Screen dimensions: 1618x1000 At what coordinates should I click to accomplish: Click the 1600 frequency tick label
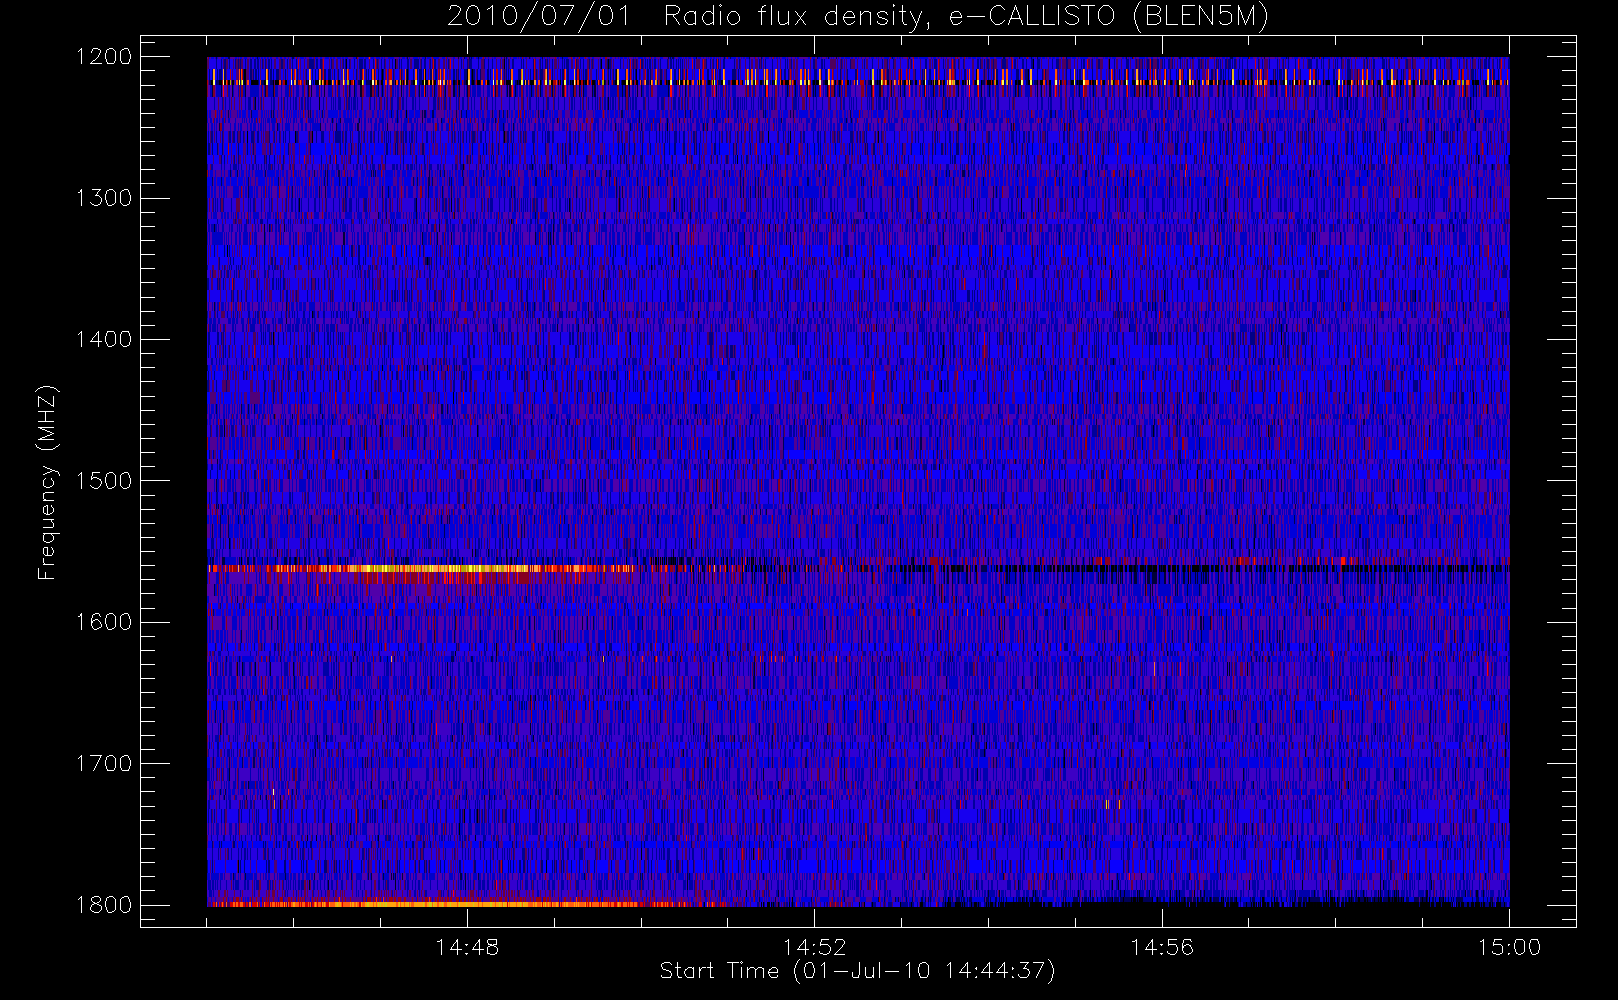coord(104,622)
